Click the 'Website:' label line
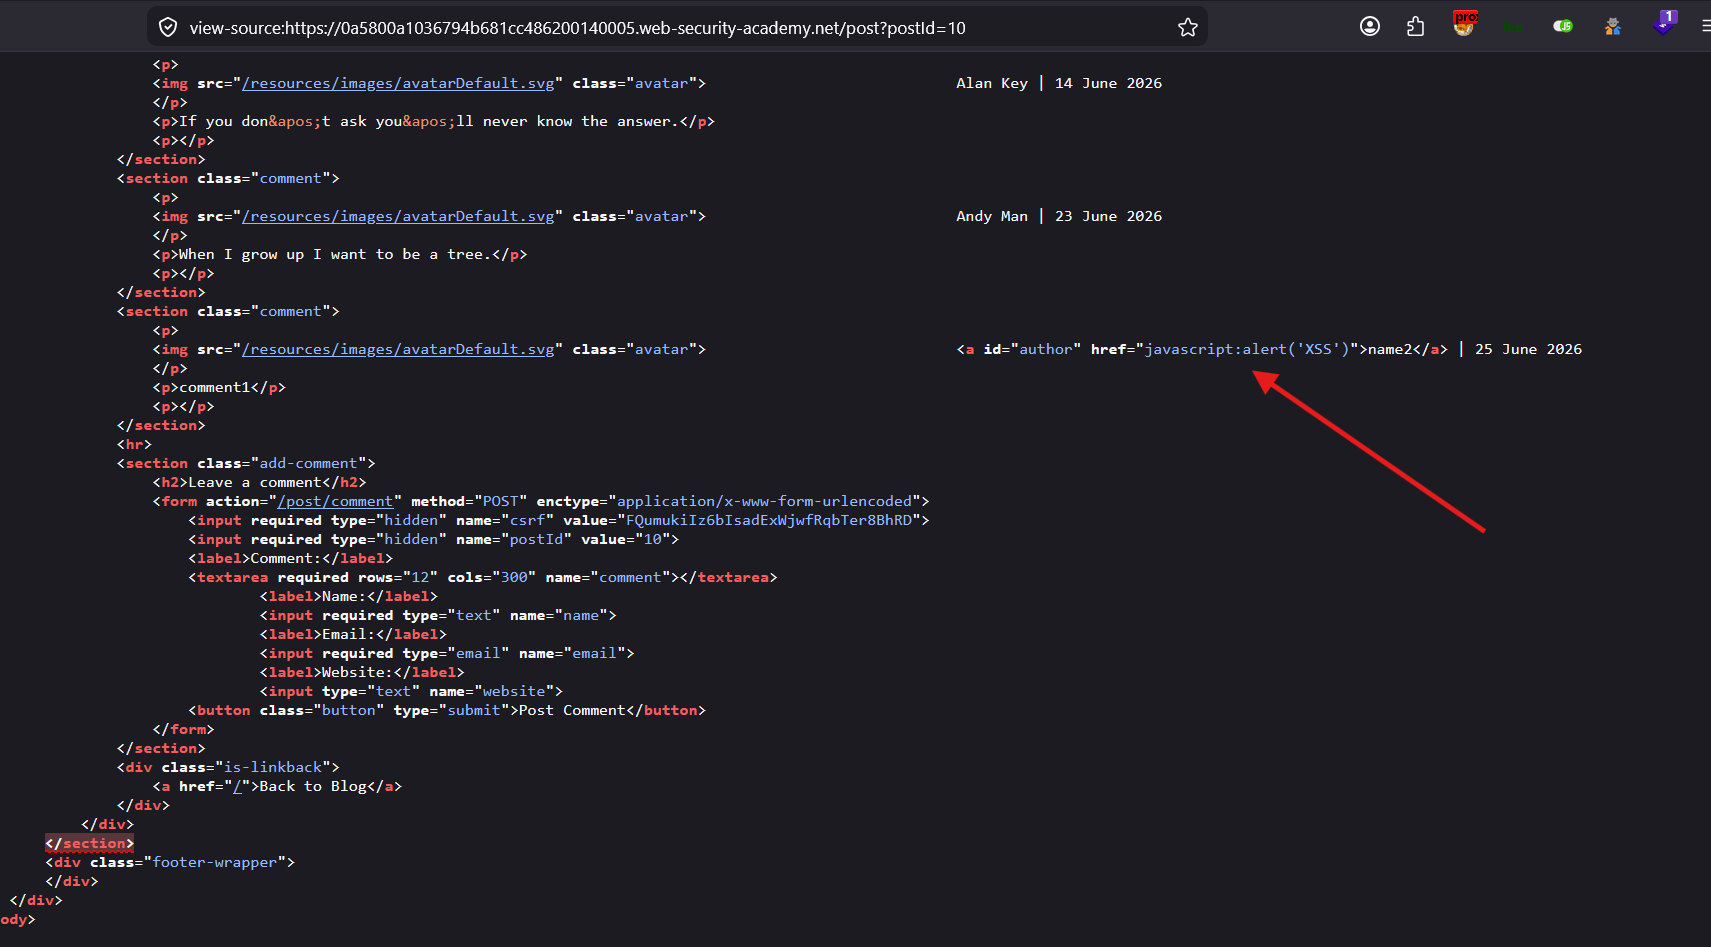This screenshot has height=947, width=1711. point(362,672)
